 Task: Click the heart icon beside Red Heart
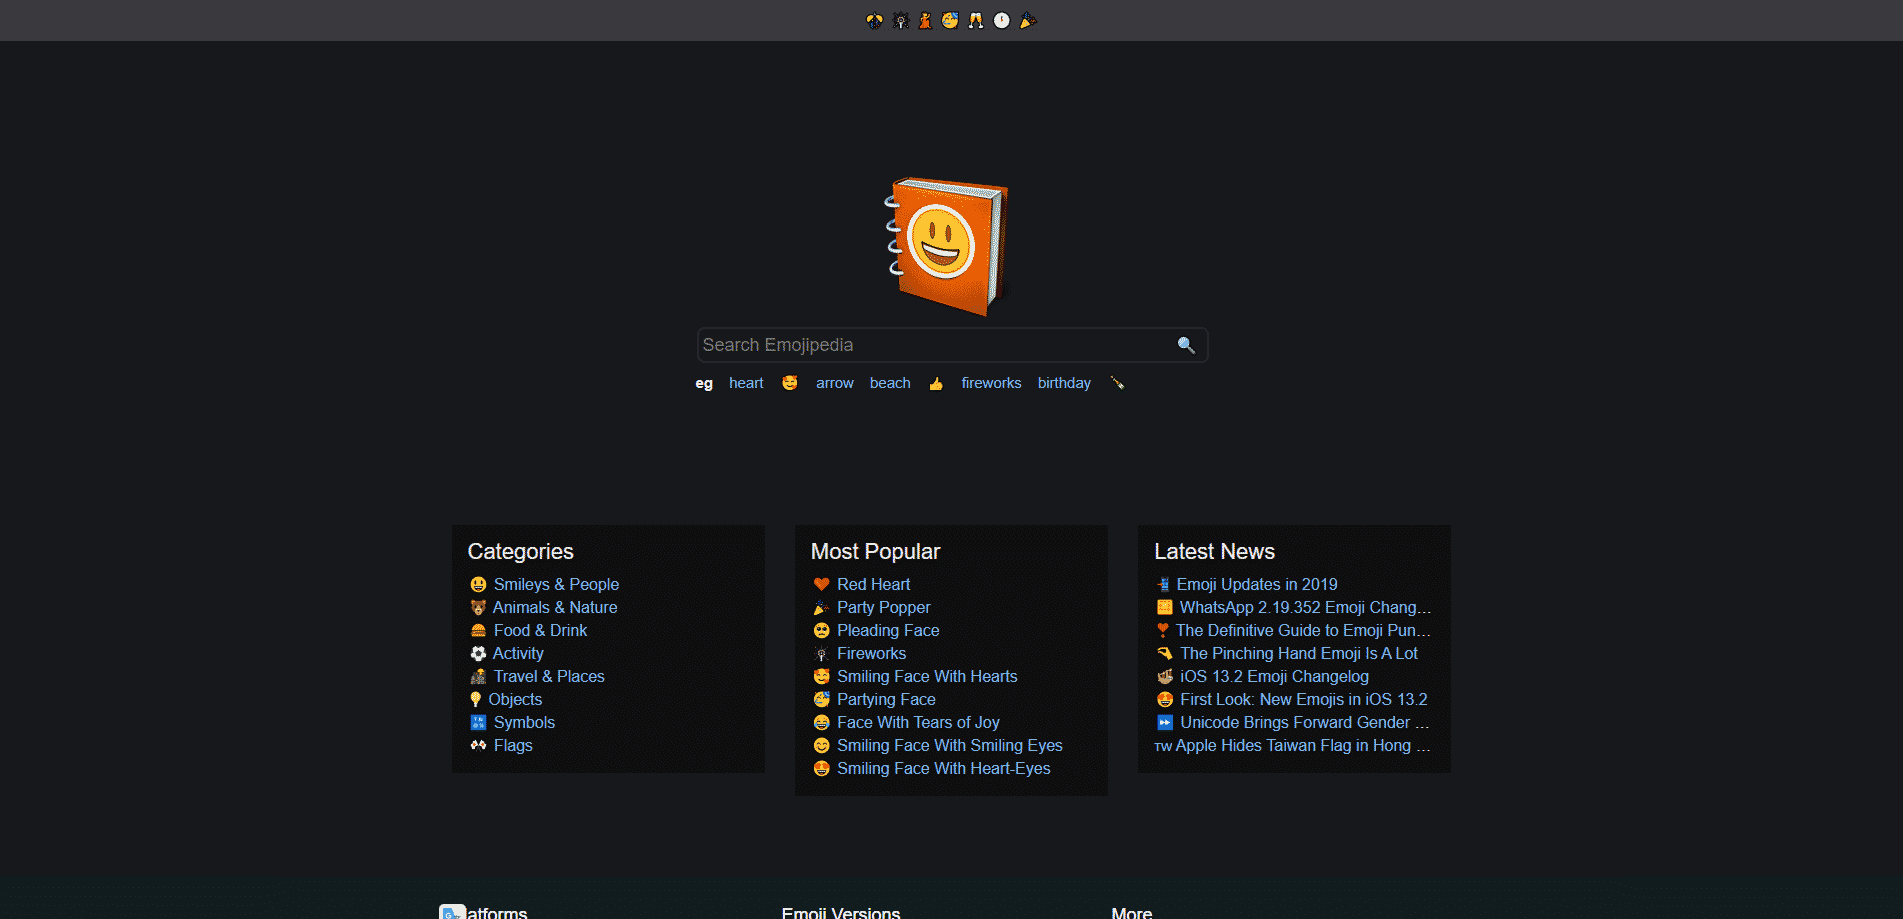pos(821,584)
